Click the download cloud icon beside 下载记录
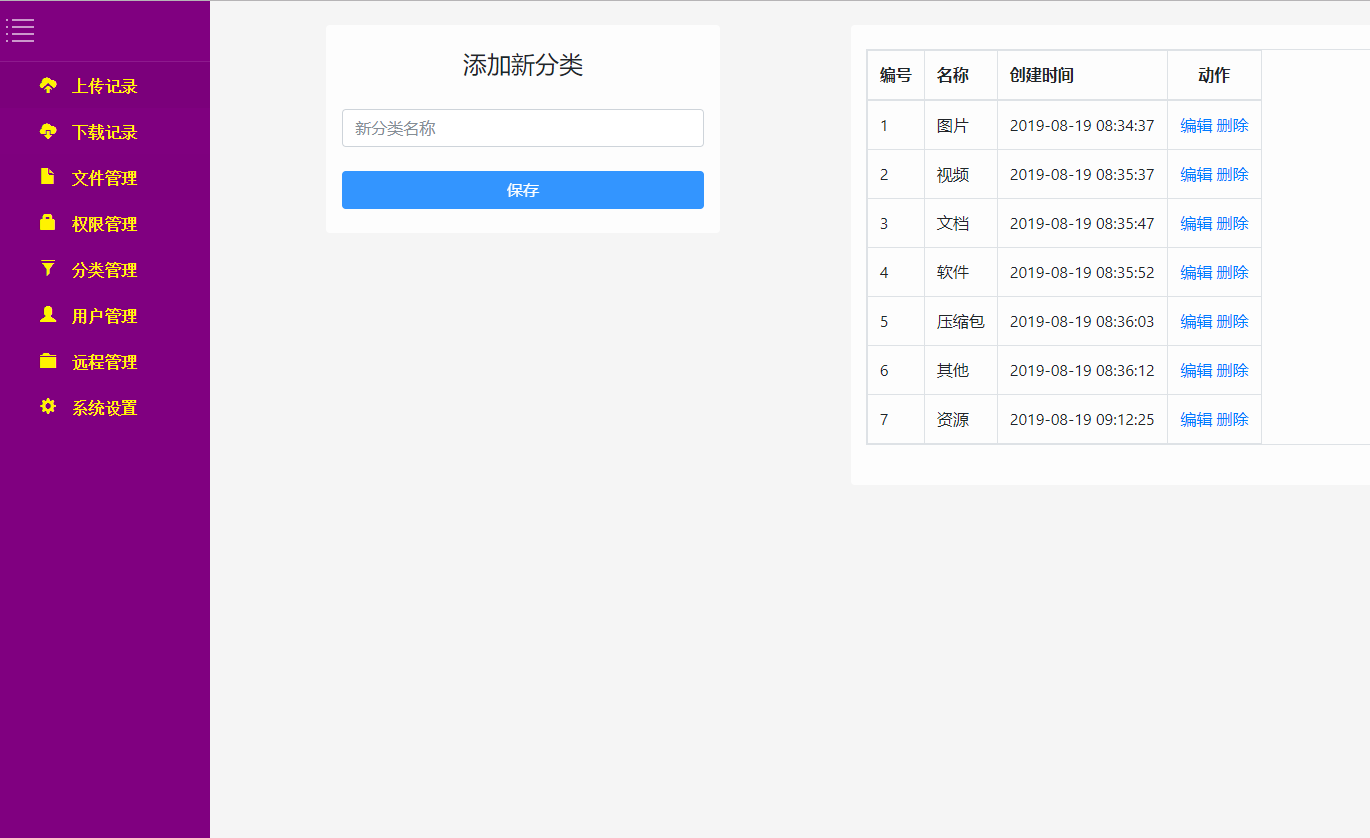1370x838 pixels. 47,132
